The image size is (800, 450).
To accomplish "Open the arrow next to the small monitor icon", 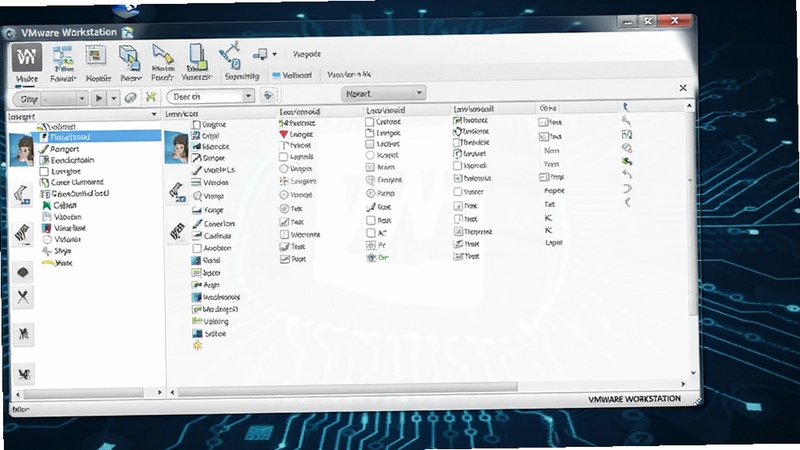I will [x=274, y=54].
